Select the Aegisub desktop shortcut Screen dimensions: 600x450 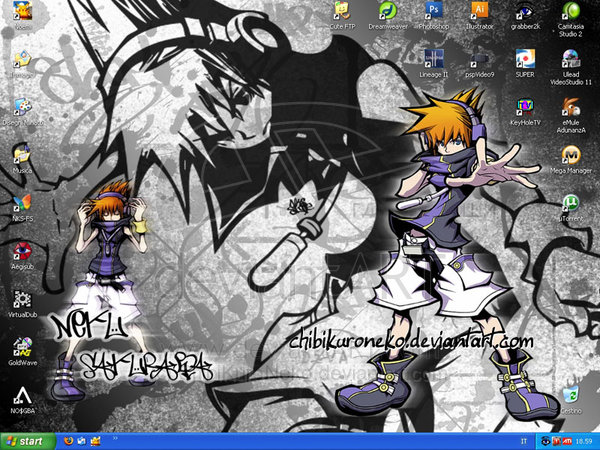(22, 251)
